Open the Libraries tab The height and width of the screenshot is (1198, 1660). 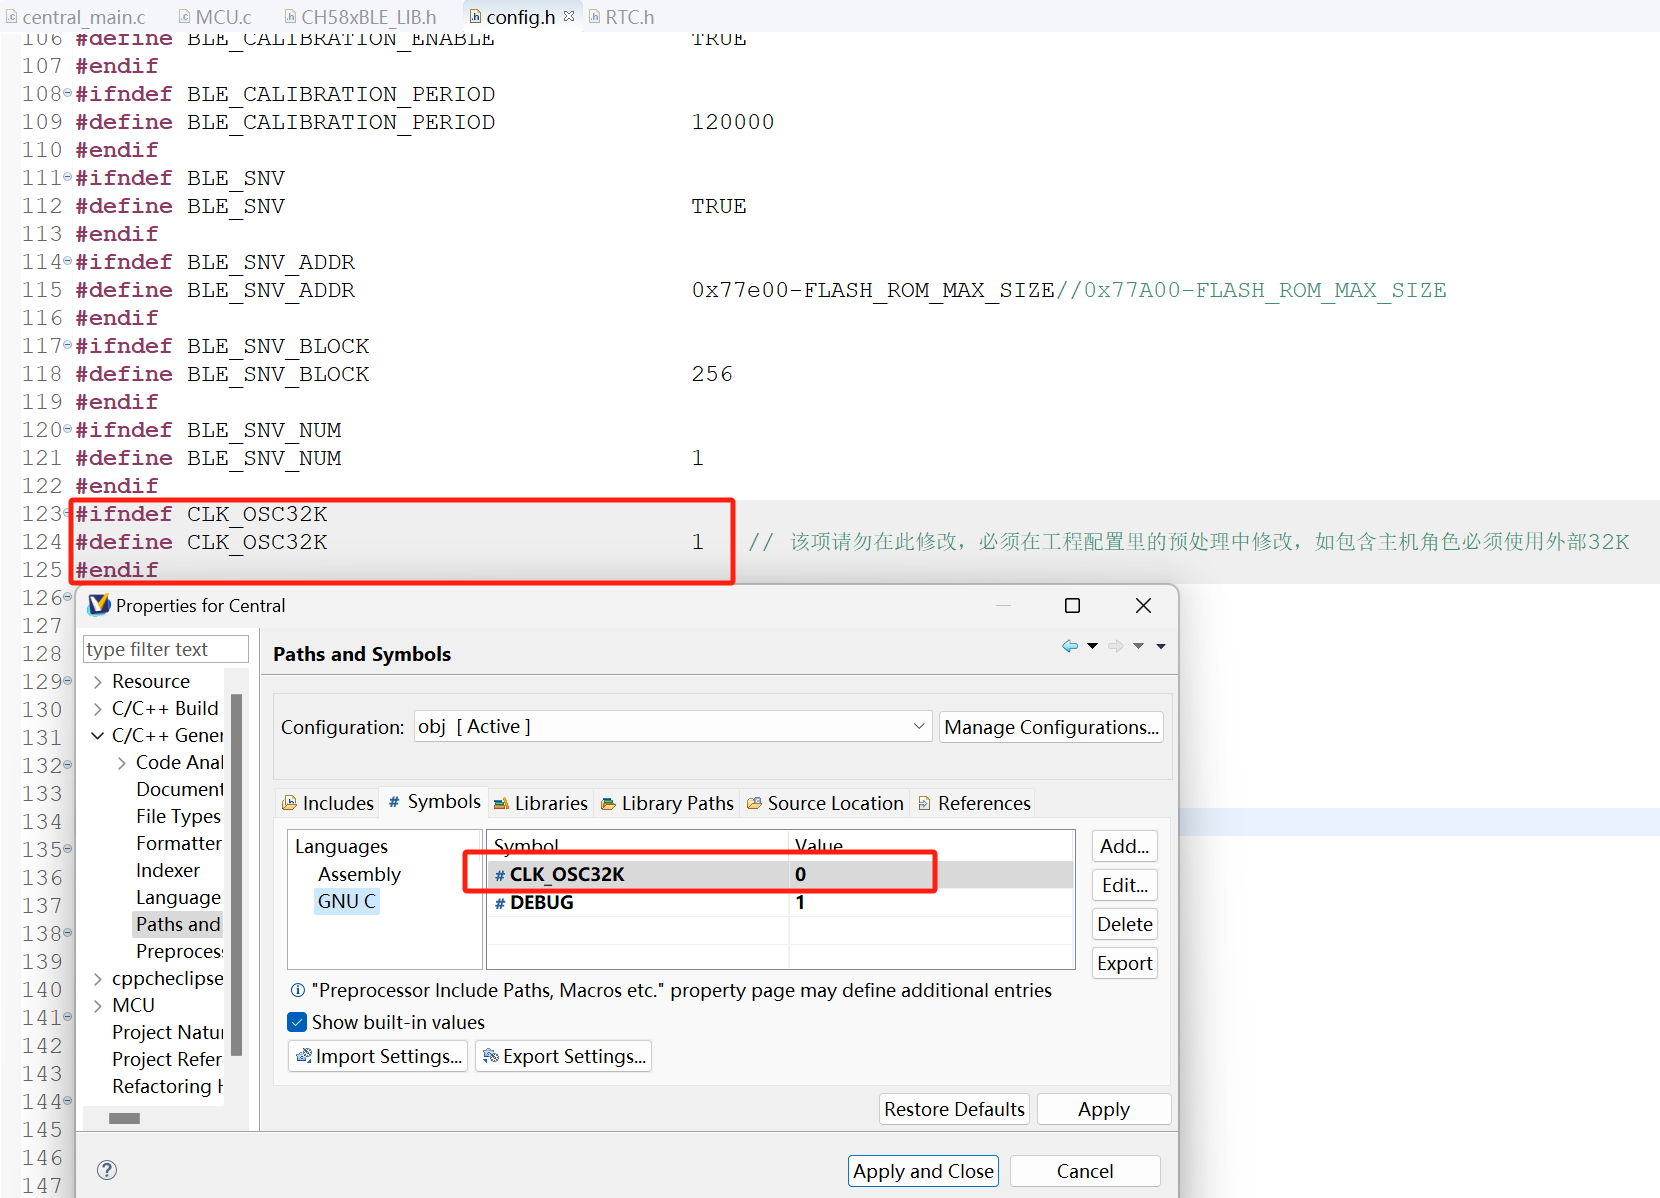click(x=541, y=803)
